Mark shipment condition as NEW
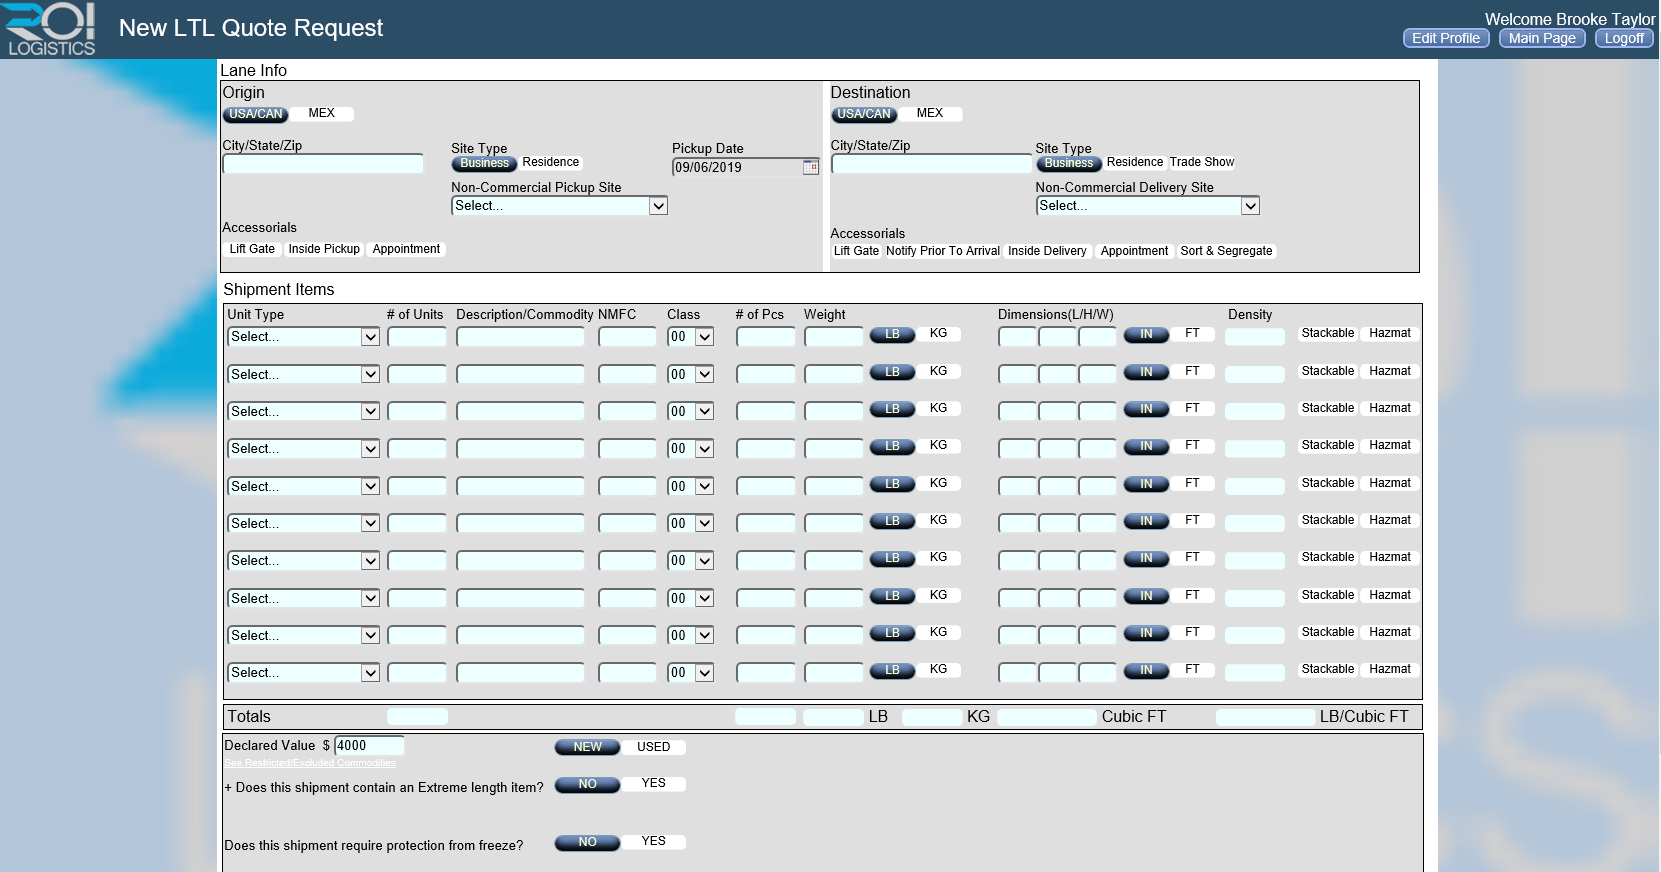 pyautogui.click(x=587, y=747)
